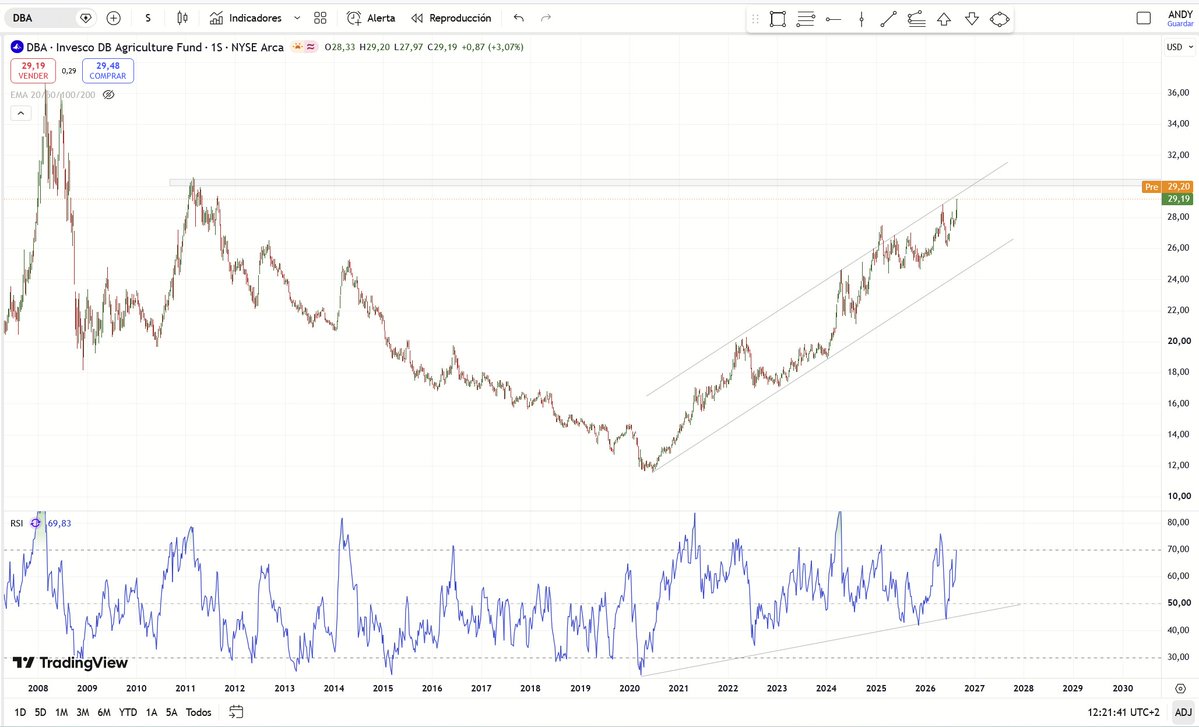Select the rectangle drawing tool
This screenshot has width=1199, height=727.
coord(778,19)
